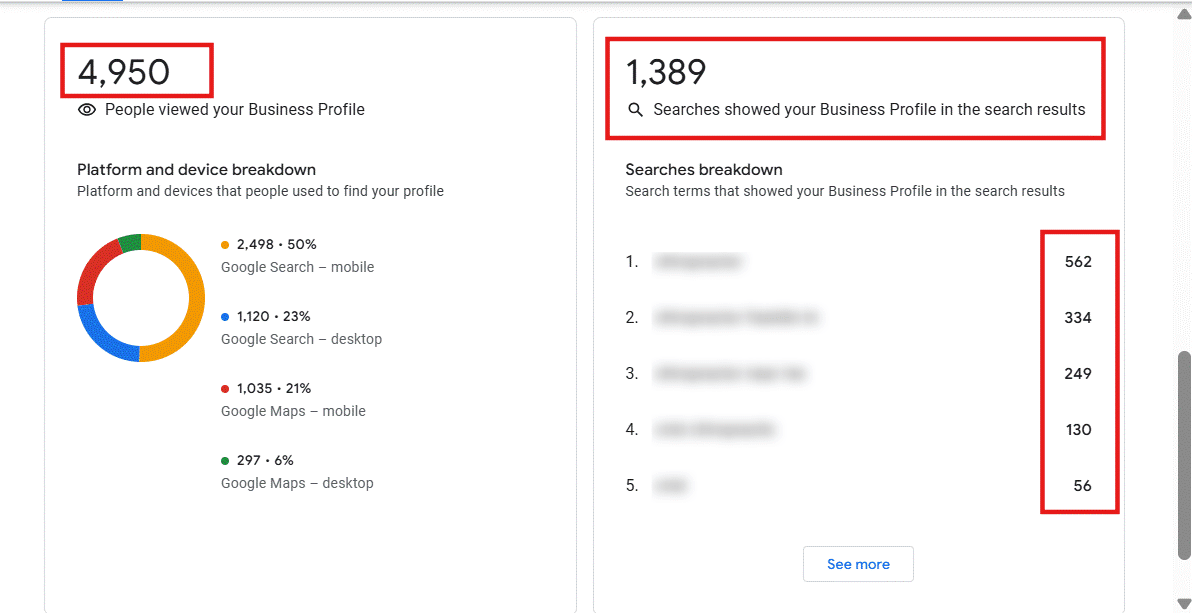Open the fourth search term with 130 searches
This screenshot has width=1192, height=613.
(714, 430)
